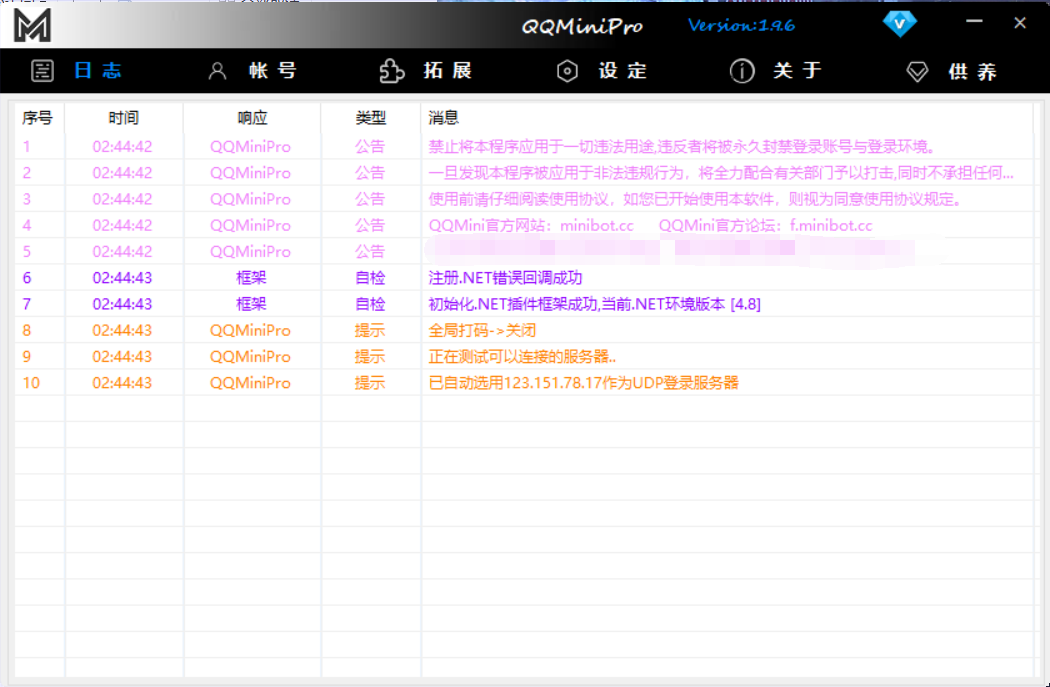Click the 框架 response cell in row 6
This screenshot has width=1050, height=687.
coord(251,278)
